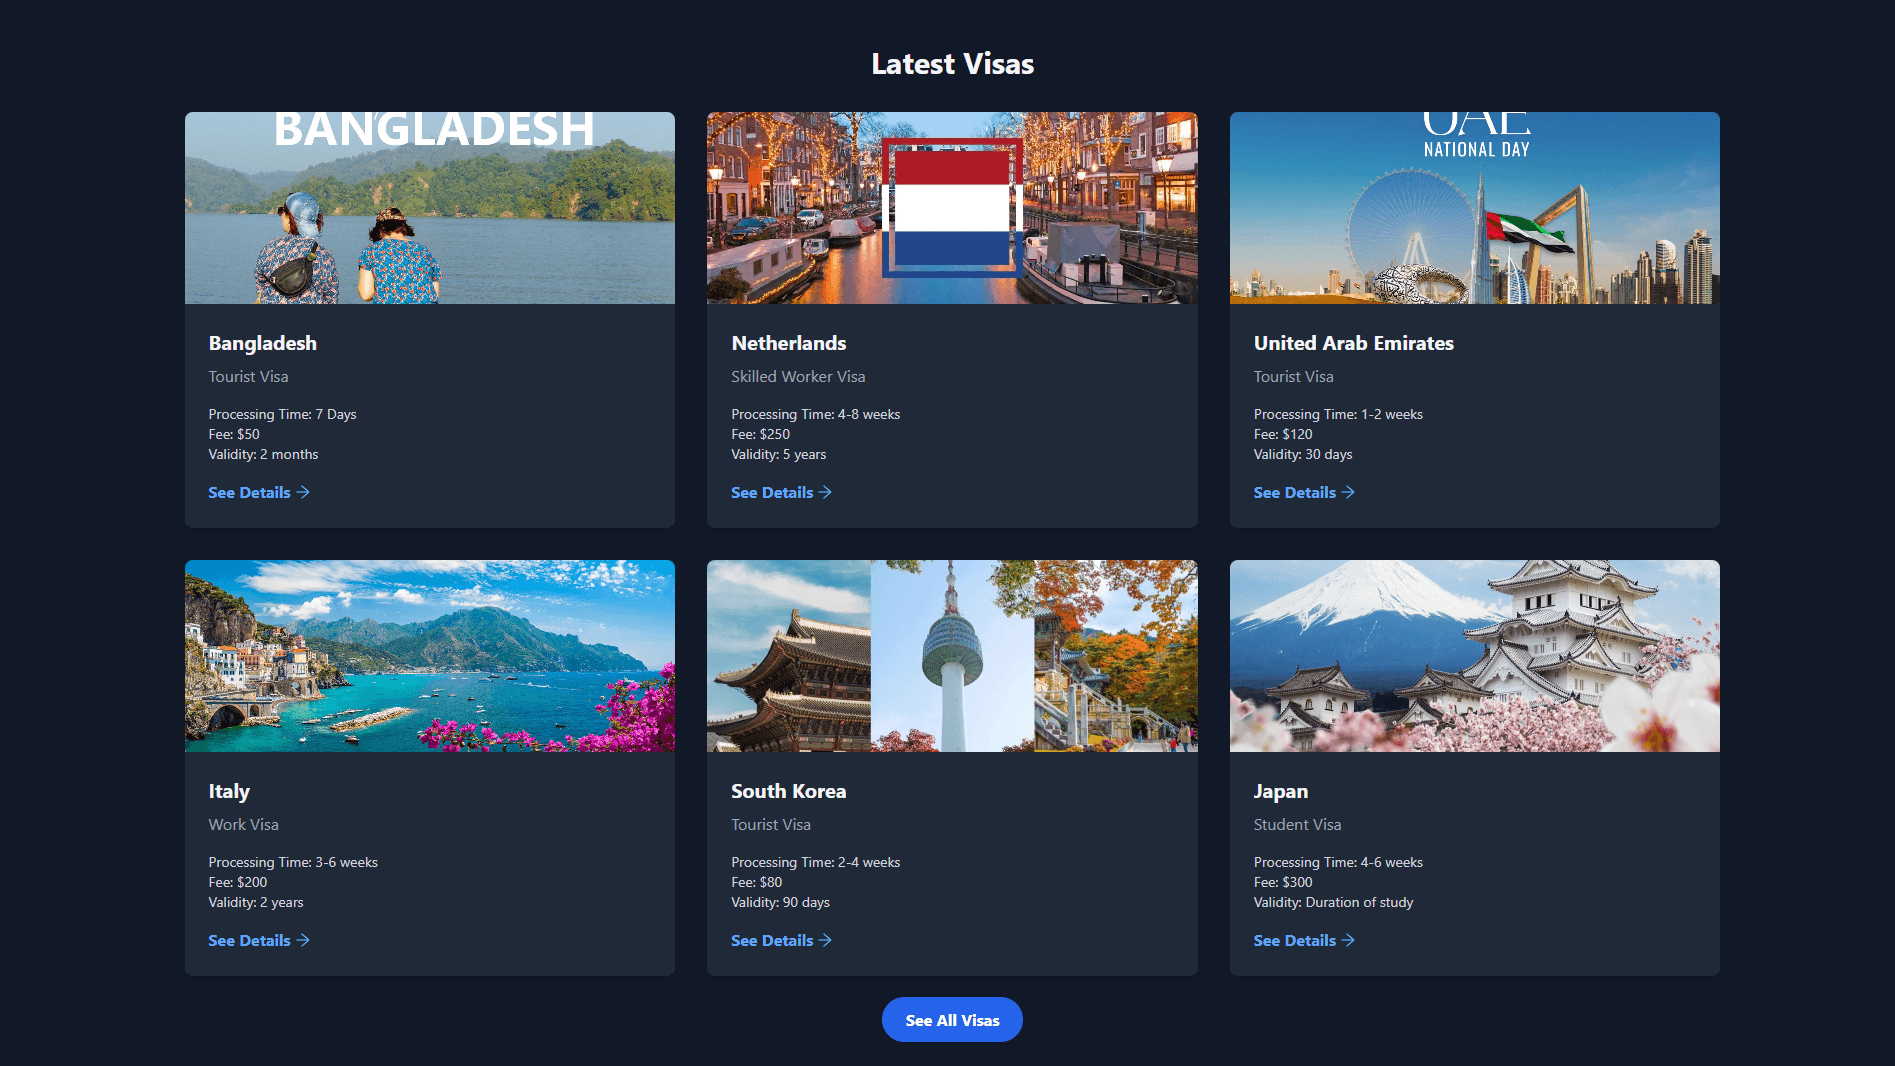Viewport: 1895px width, 1066px height.
Task: Click the arrow icon on the UAE card
Action: pyautogui.click(x=1349, y=492)
